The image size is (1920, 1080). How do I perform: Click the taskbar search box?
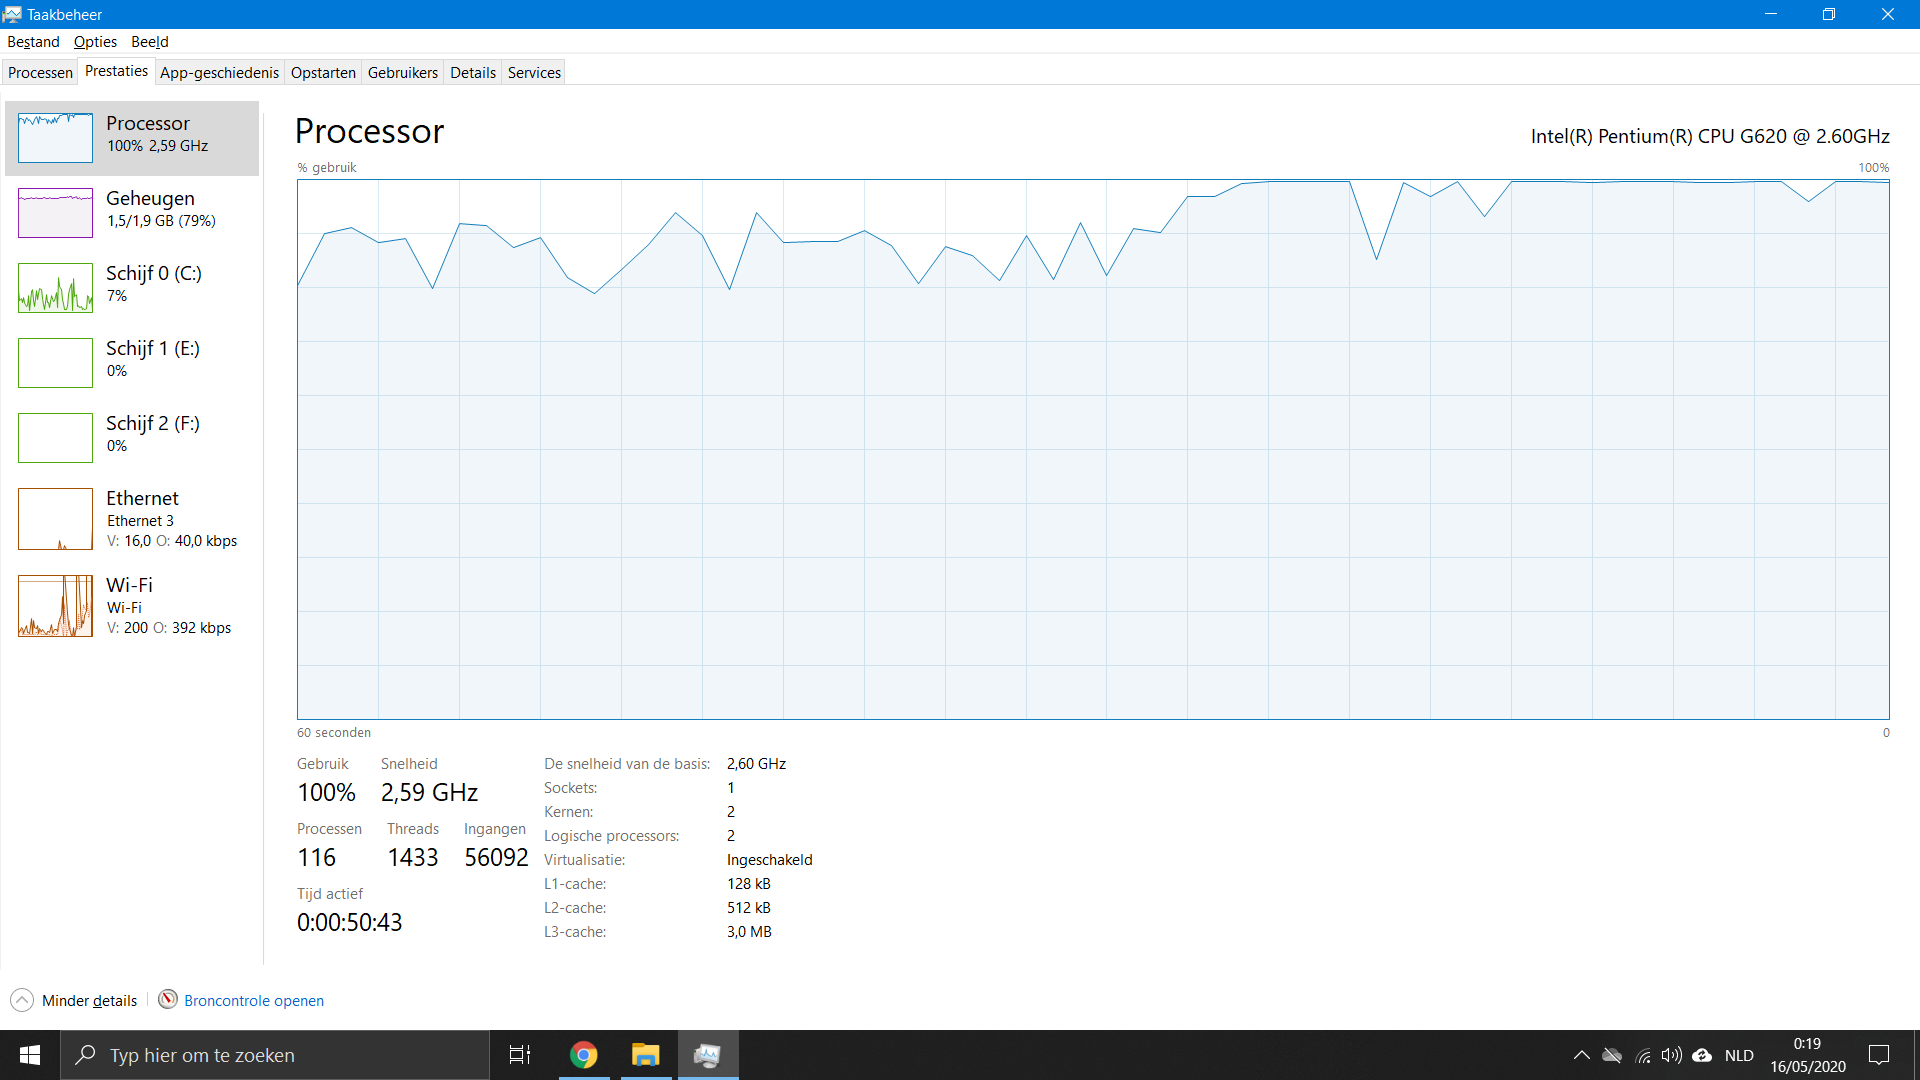(x=275, y=1055)
